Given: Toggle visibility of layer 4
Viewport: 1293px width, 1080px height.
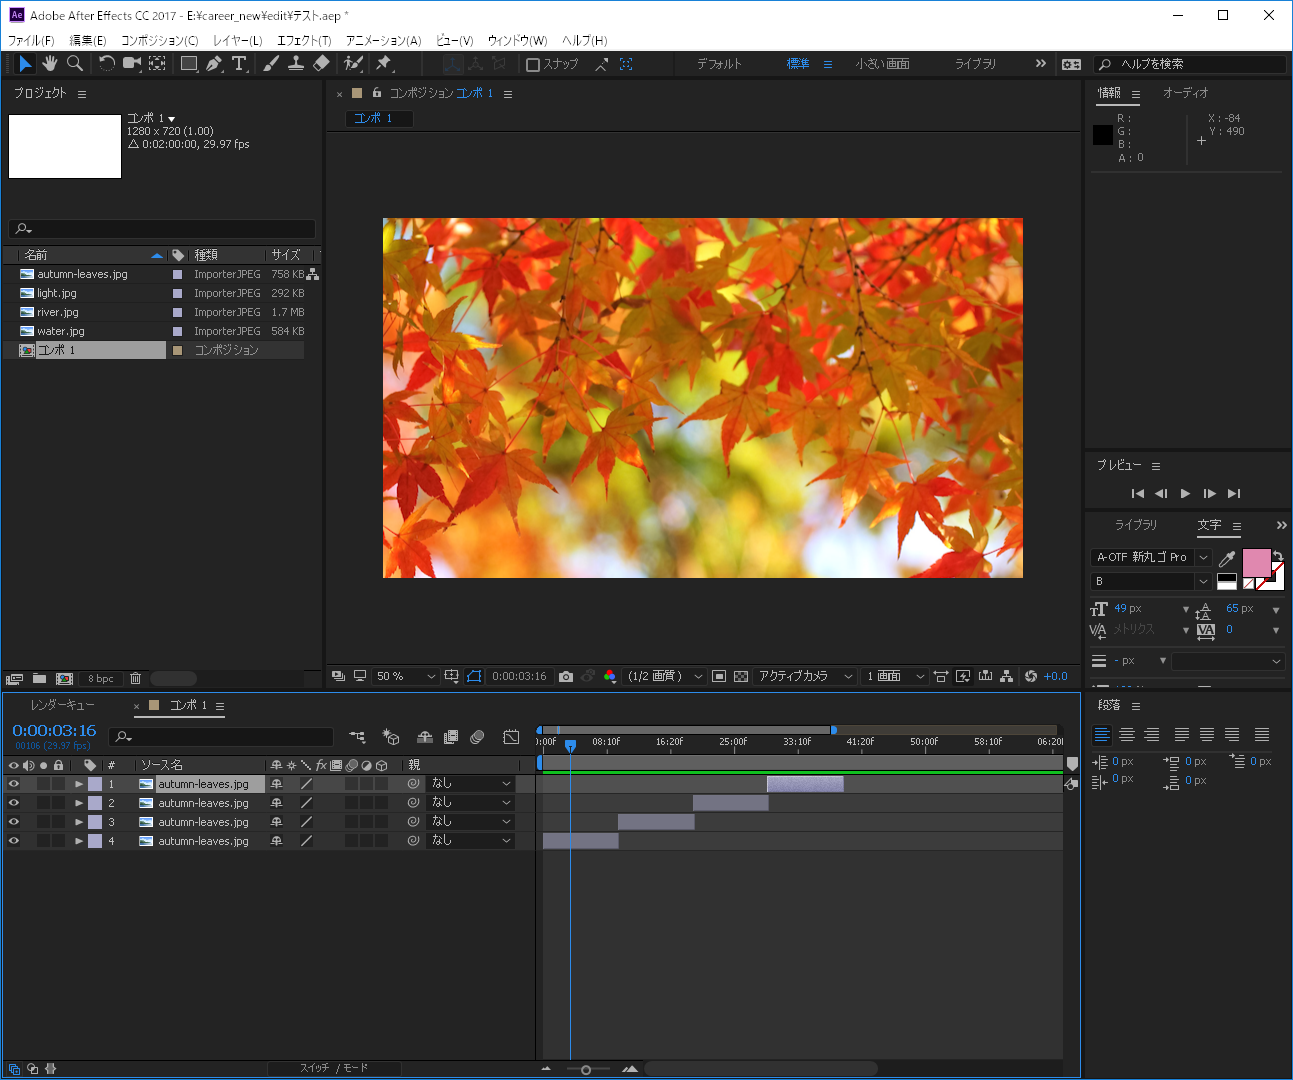Looking at the screenshot, I should (14, 841).
